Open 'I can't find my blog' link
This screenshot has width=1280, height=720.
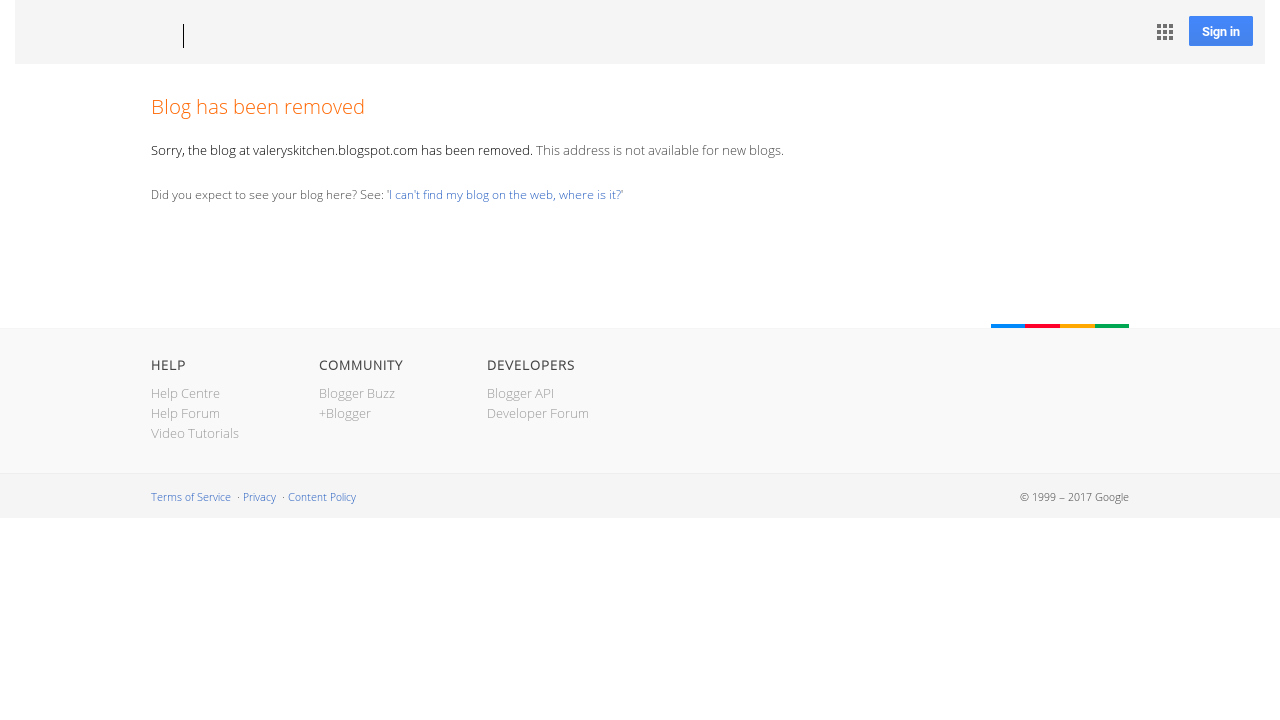pyautogui.click(x=505, y=195)
